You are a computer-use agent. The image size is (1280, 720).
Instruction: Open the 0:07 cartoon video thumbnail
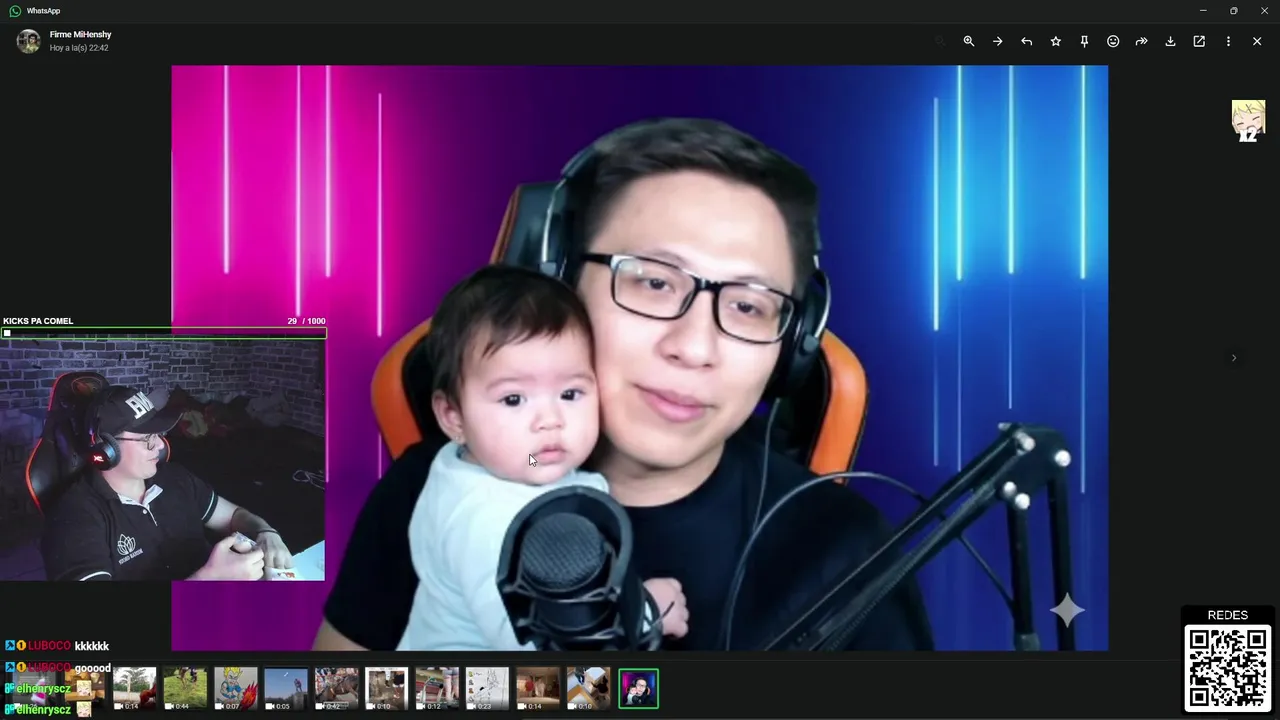tap(235, 688)
